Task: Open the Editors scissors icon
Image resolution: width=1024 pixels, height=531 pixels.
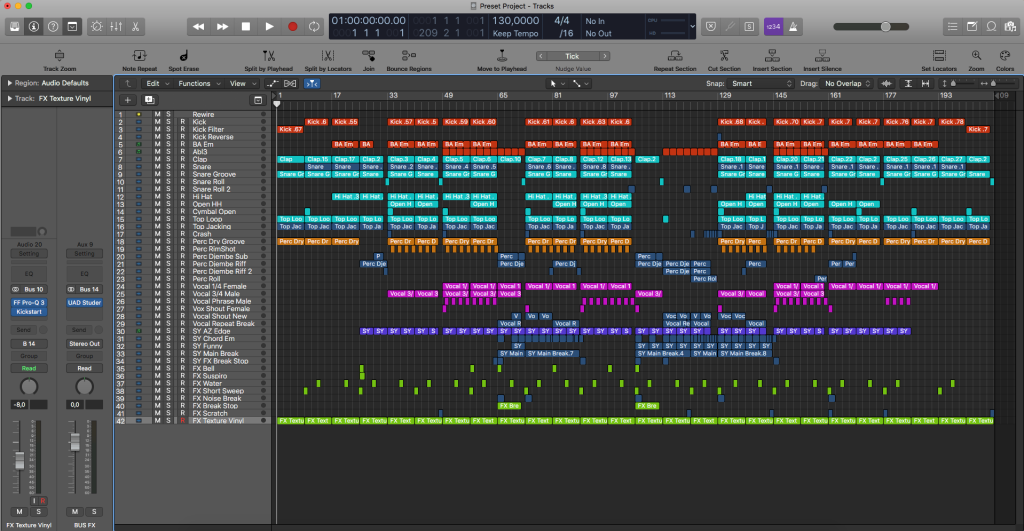Action: pyautogui.click(x=135, y=27)
